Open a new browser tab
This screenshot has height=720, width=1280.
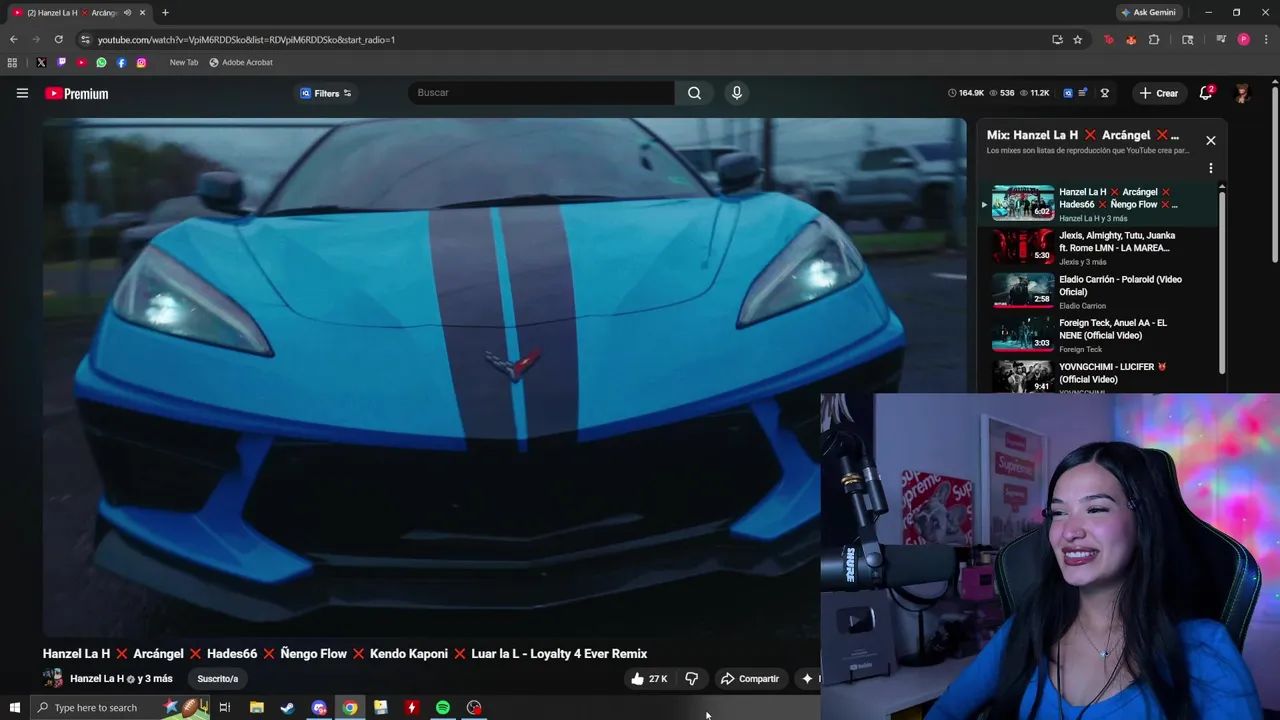tap(165, 13)
